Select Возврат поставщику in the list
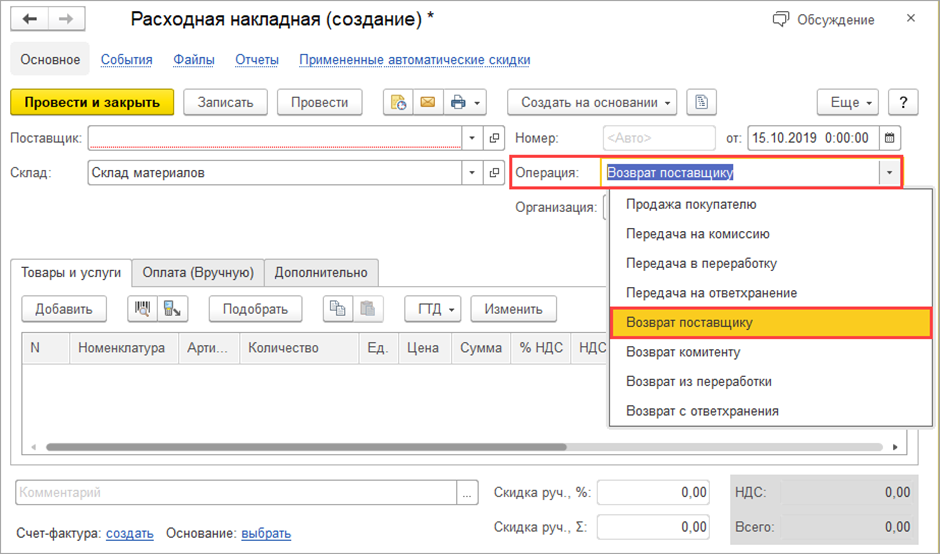The image size is (940, 554). coord(770,323)
